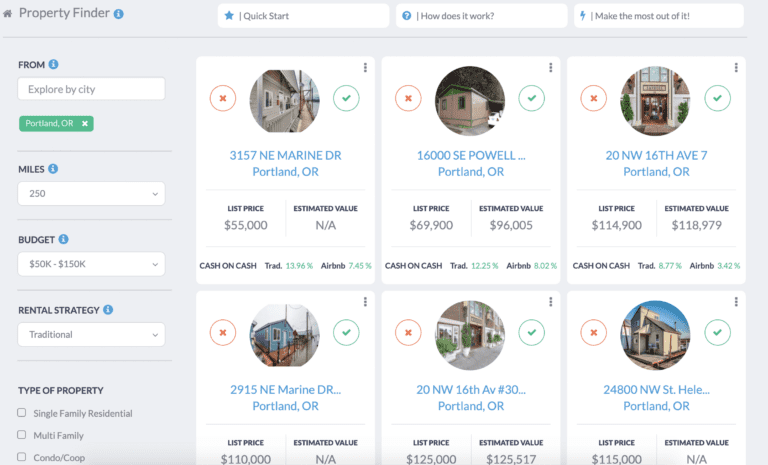The image size is (768, 465).
Task: Dismiss the 24800 NW St. Helens listing
Action: [x=594, y=332]
